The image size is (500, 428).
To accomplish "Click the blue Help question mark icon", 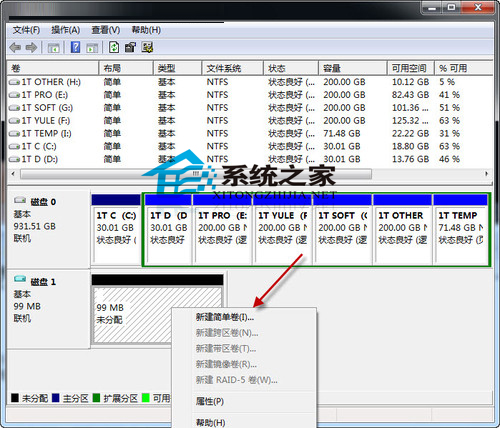I will click(x=76, y=47).
